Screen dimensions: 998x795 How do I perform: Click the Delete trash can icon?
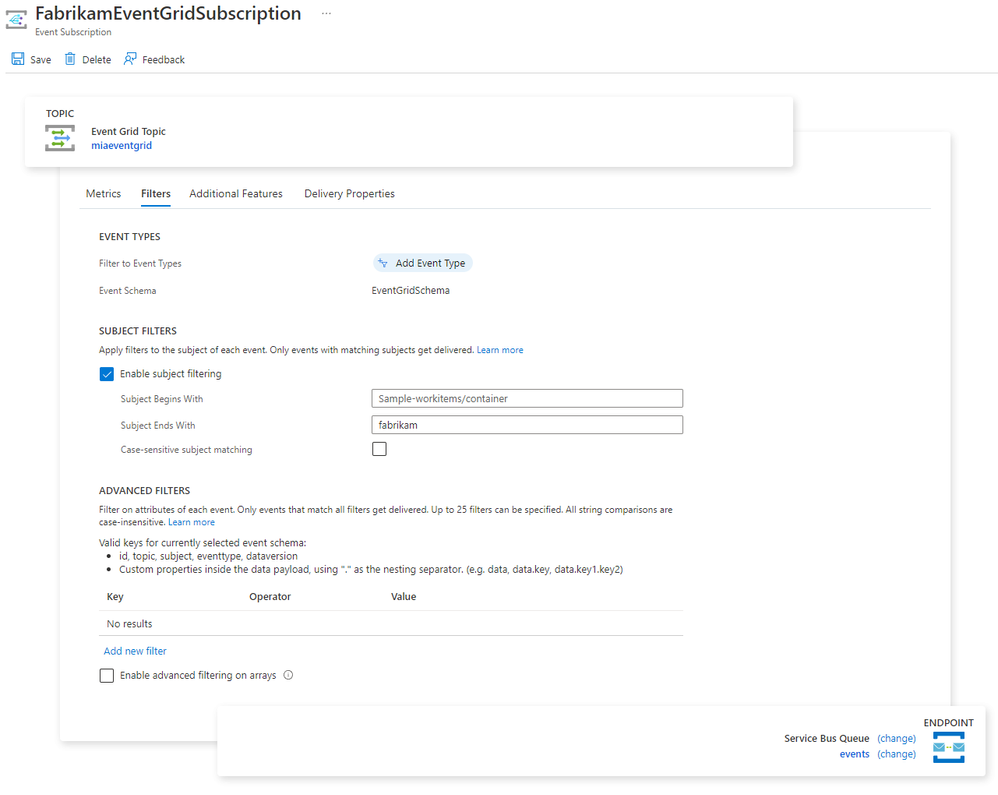tap(70, 59)
